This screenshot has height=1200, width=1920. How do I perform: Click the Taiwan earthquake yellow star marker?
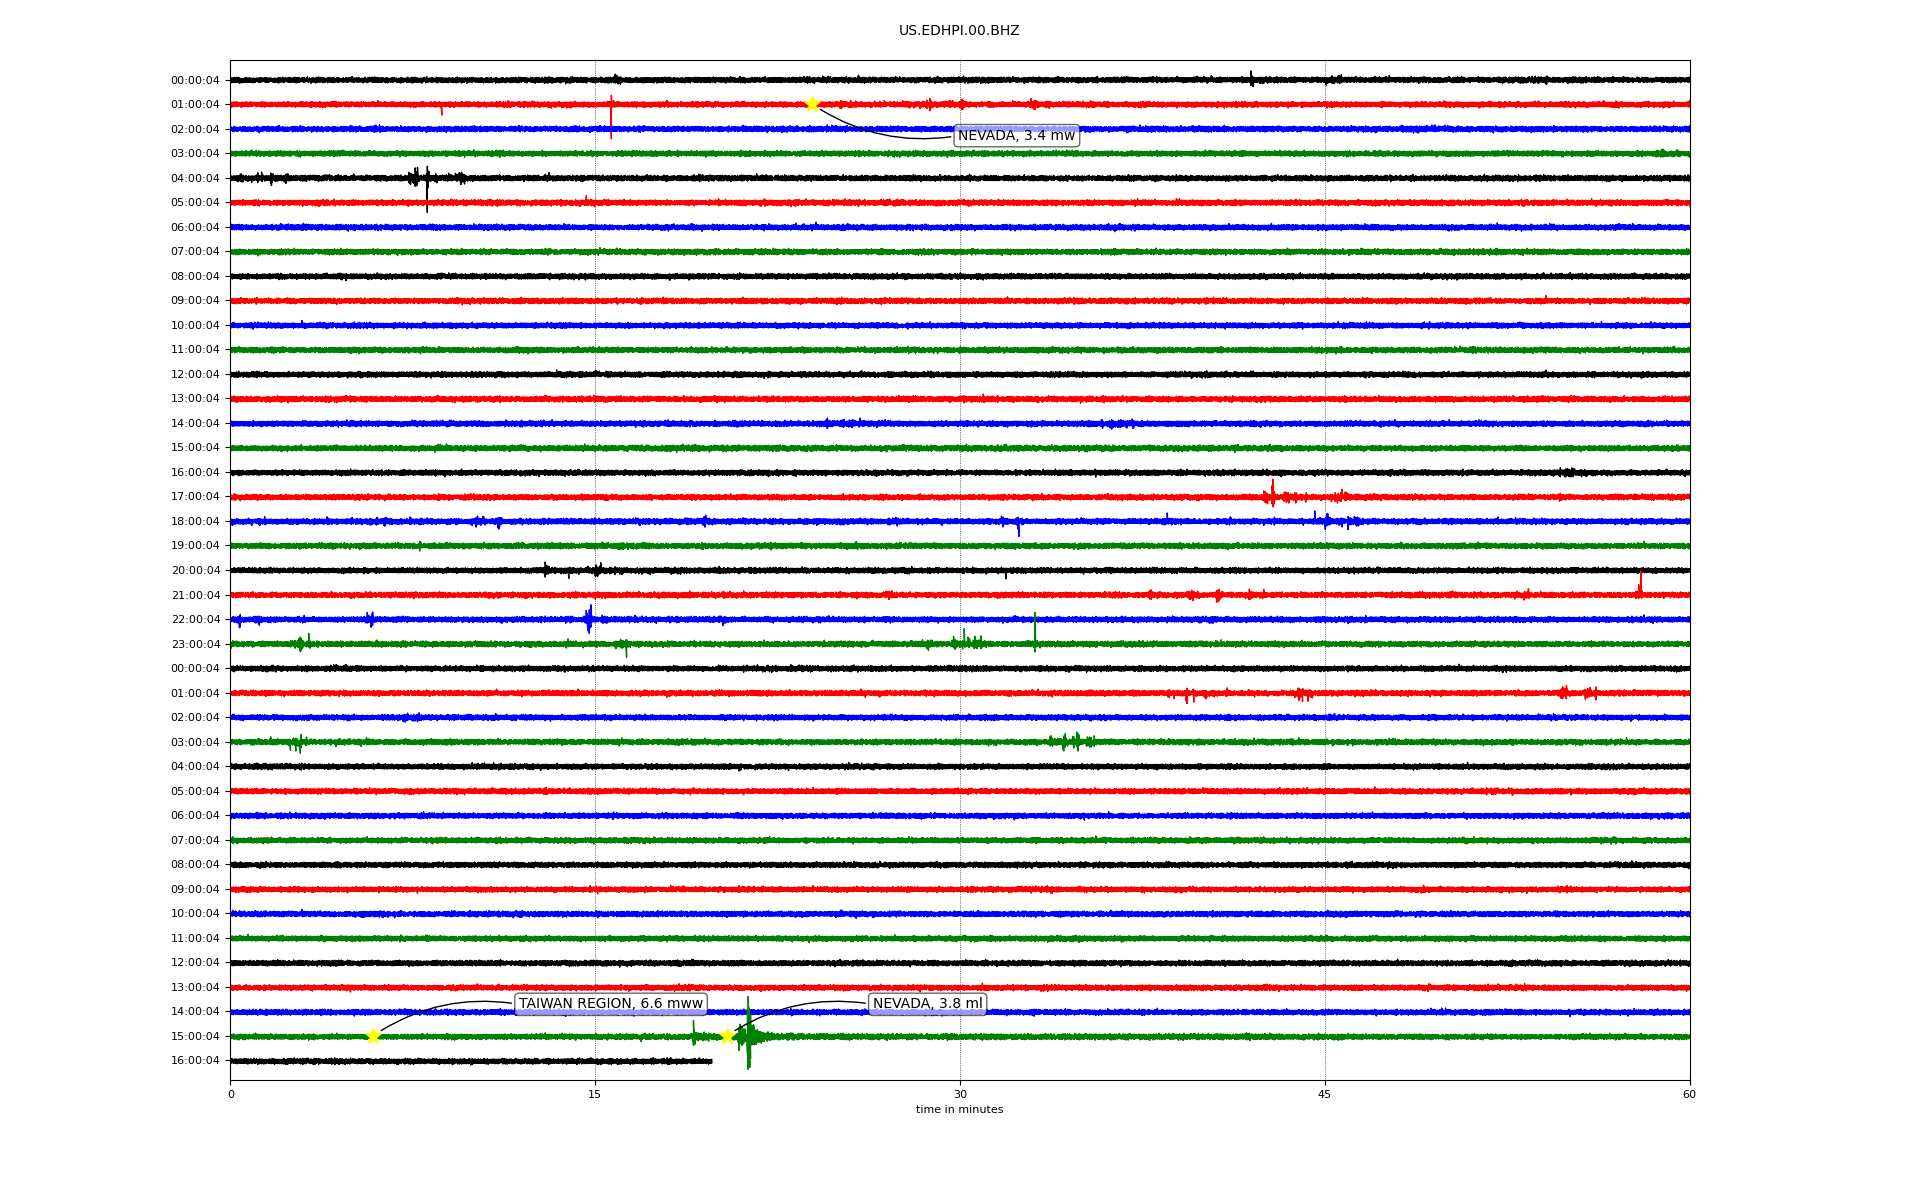[x=373, y=1036]
